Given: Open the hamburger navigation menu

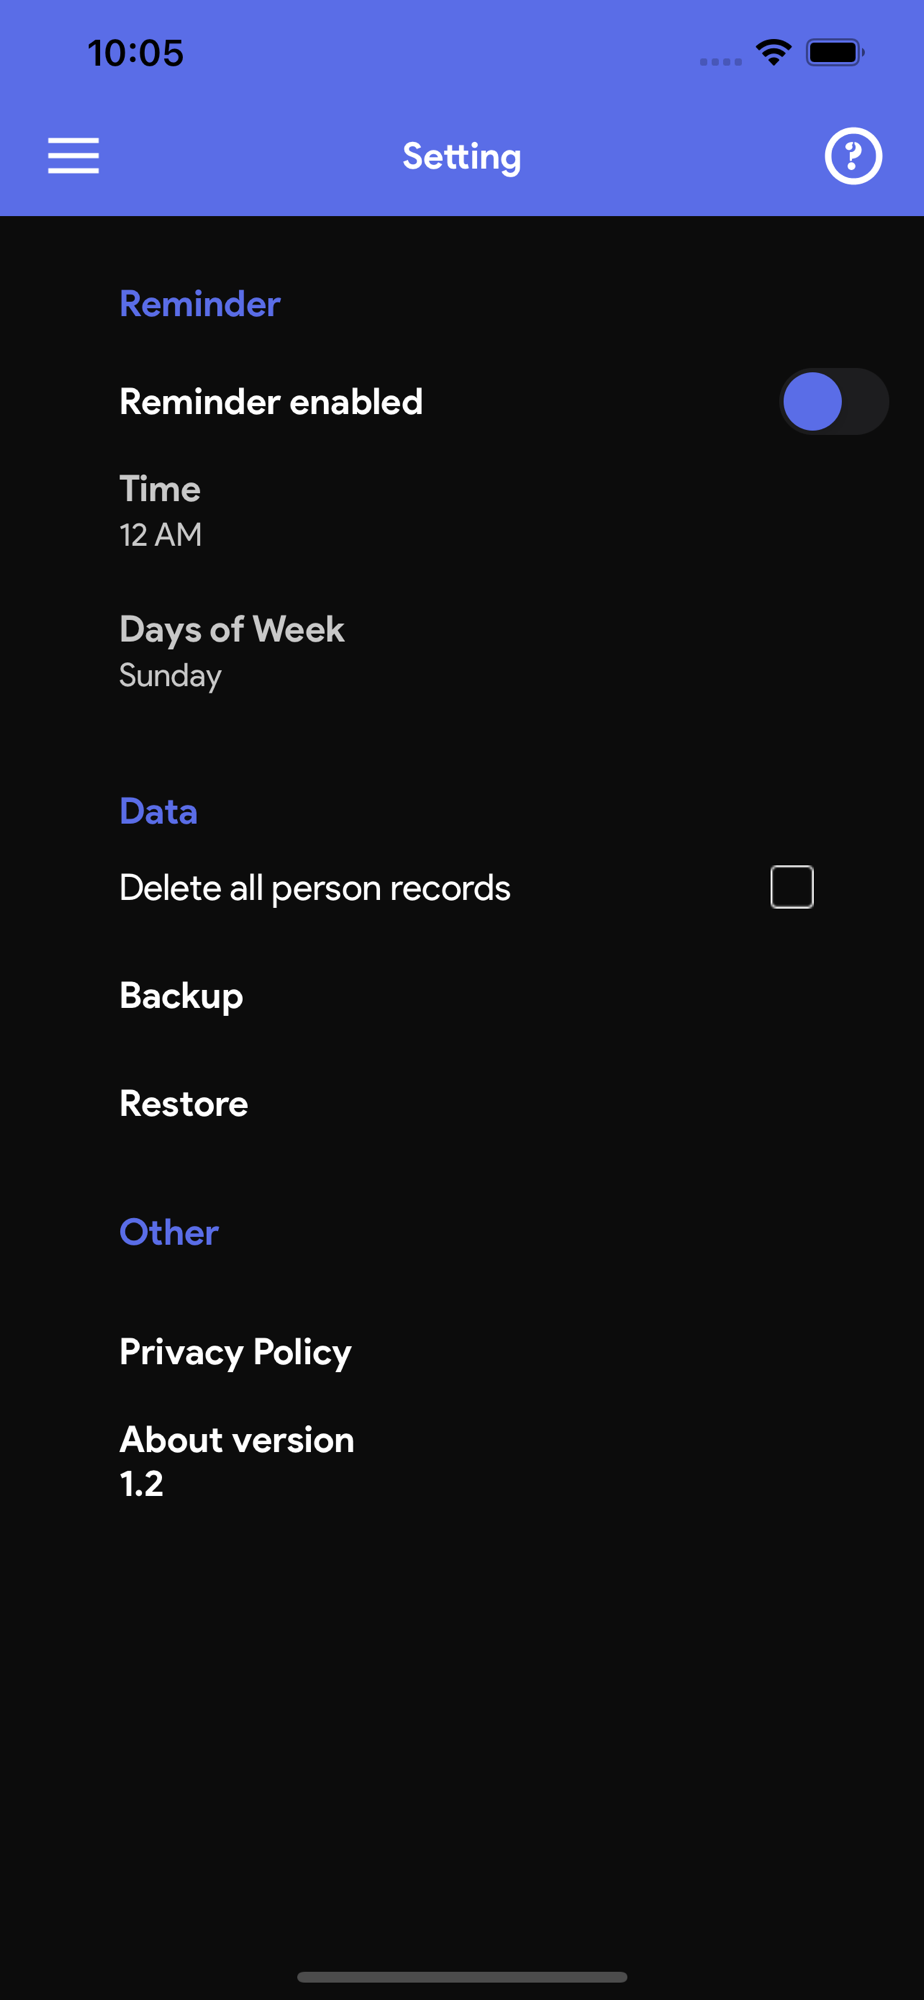Looking at the screenshot, I should pyautogui.click(x=73, y=156).
